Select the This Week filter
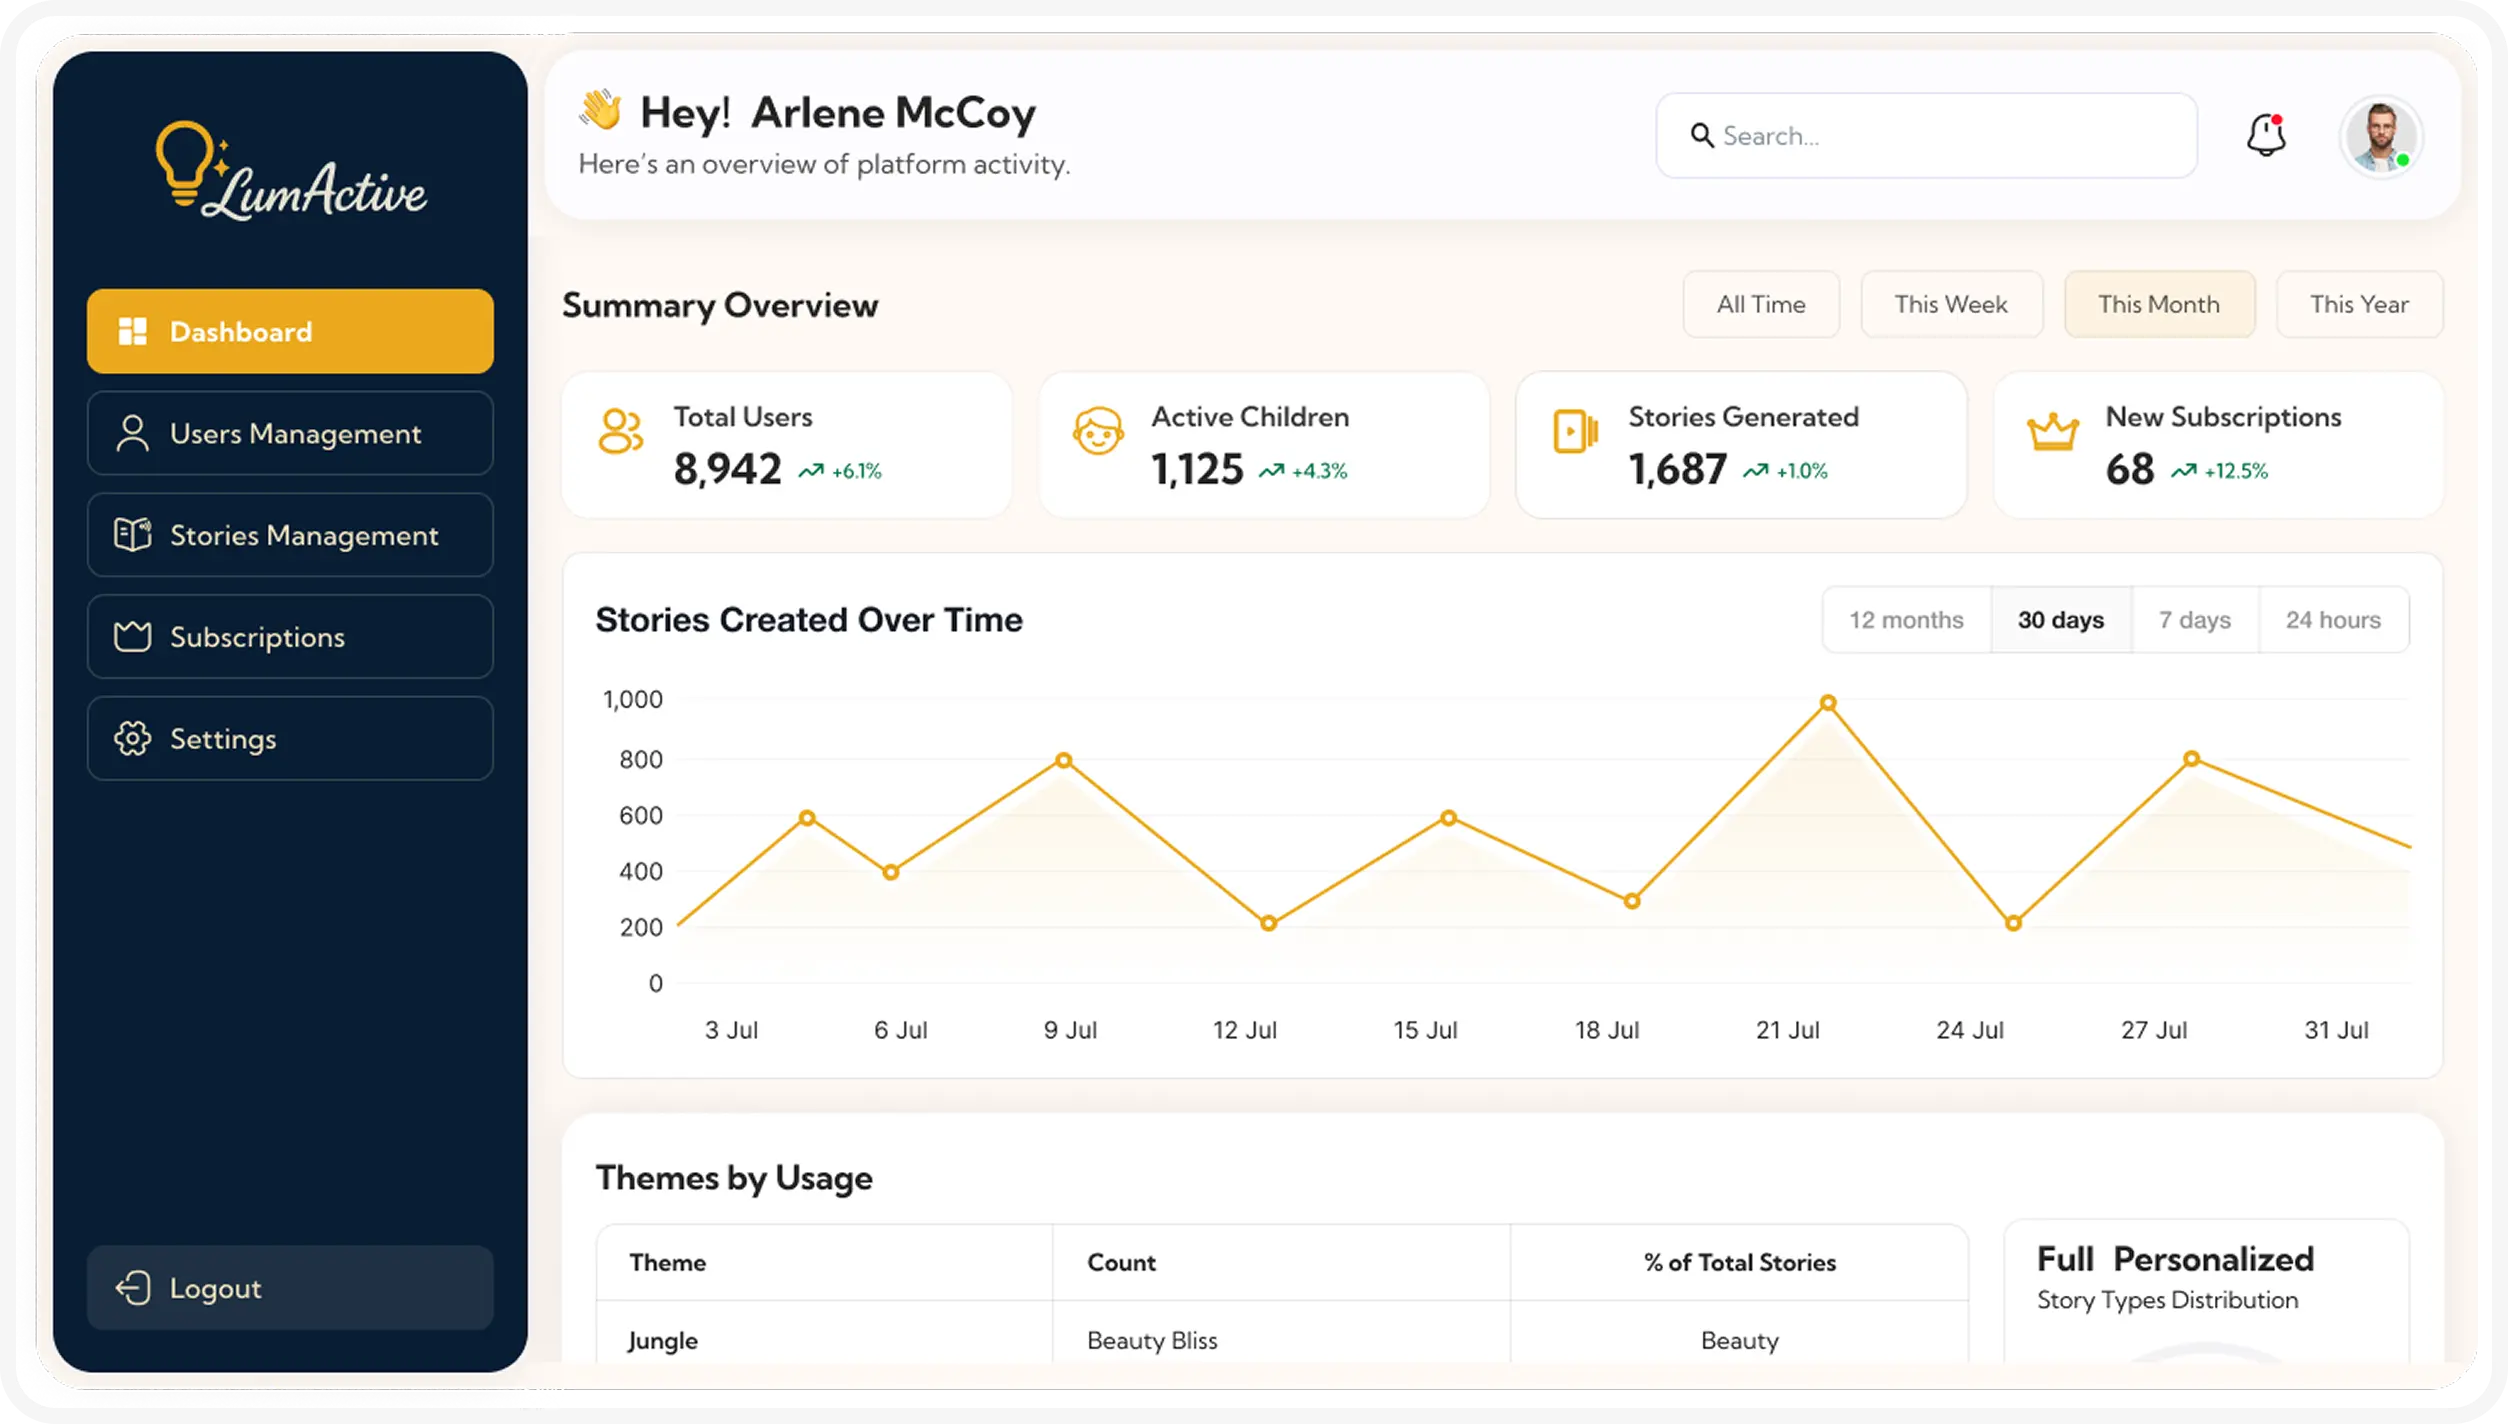The height and width of the screenshot is (1424, 2508). click(1951, 304)
